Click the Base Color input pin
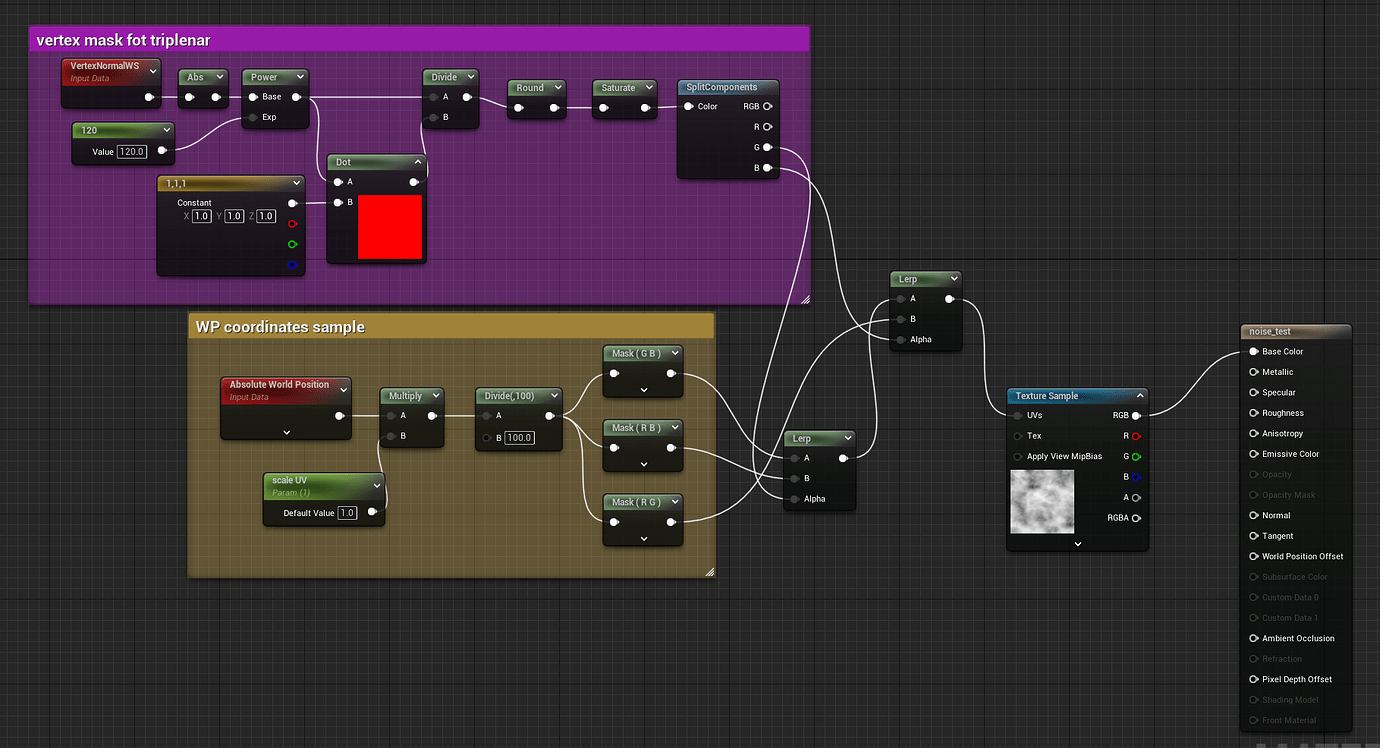 coord(1254,352)
